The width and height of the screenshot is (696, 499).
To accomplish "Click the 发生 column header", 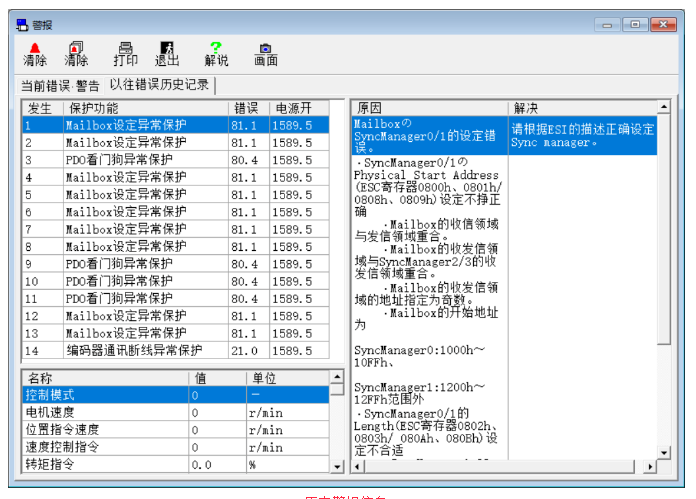I will (x=43, y=108).
